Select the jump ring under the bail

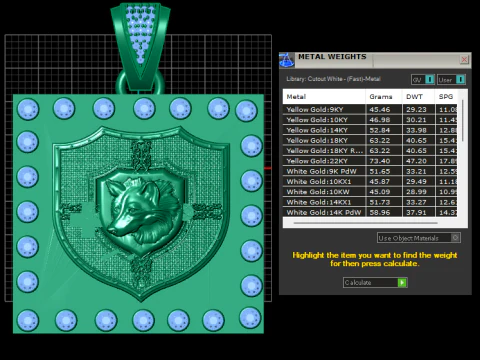(140, 83)
